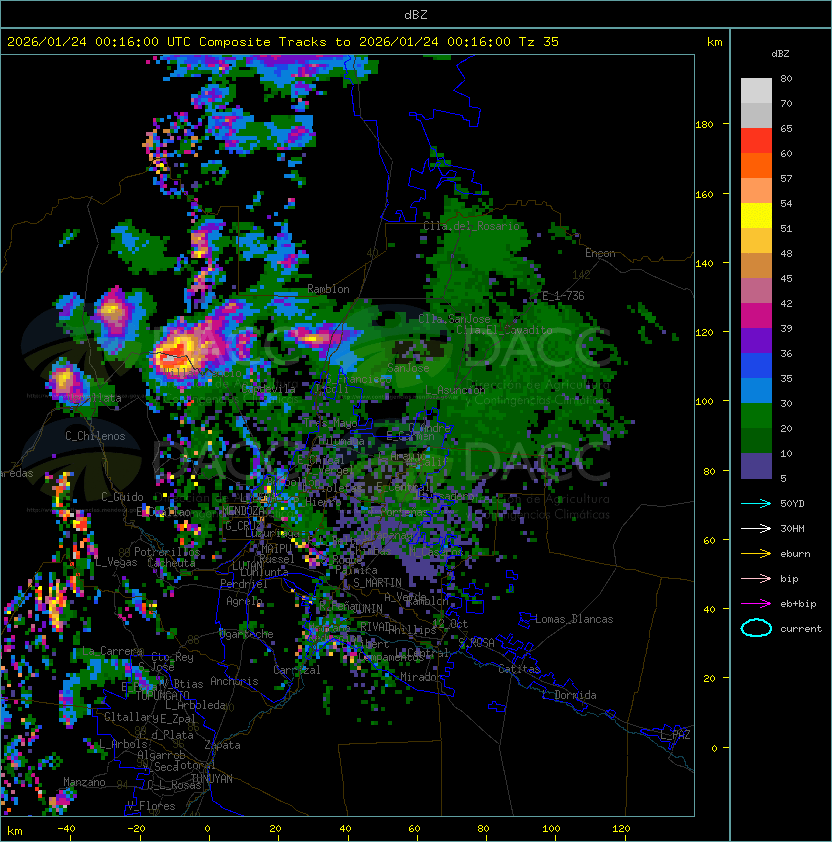Select the magenta 39-42 dBZ color band
The height and width of the screenshot is (842, 832).
pos(756,316)
